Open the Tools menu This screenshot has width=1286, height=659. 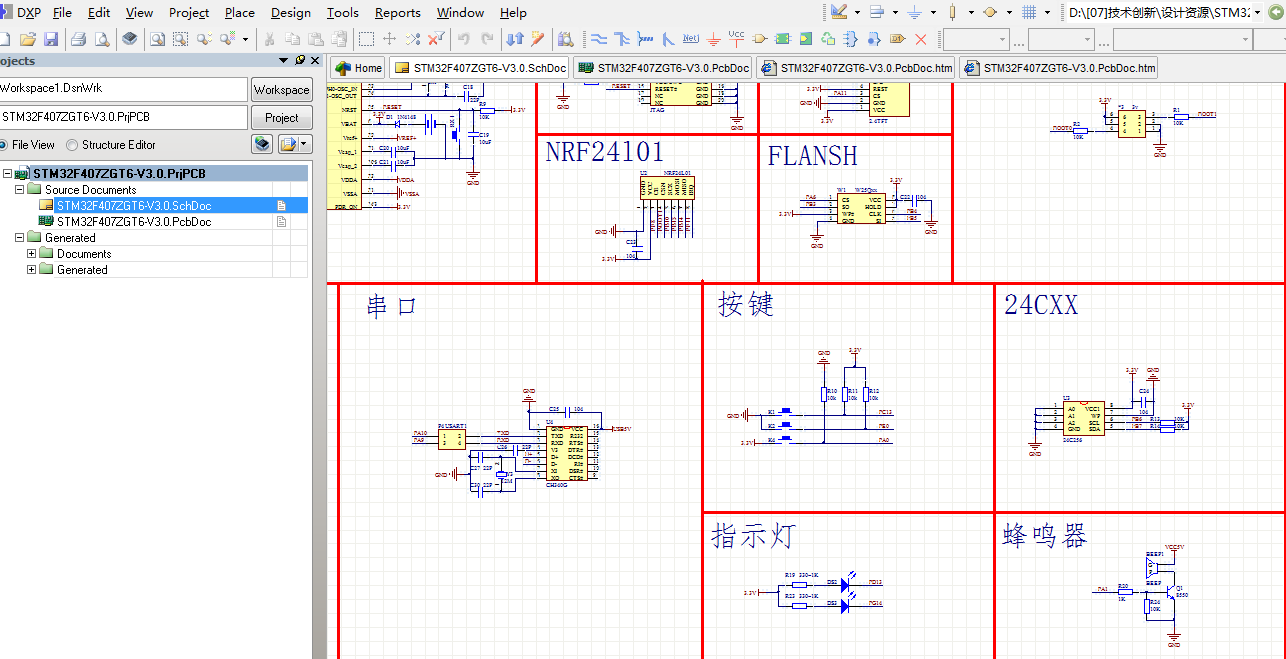(x=343, y=12)
